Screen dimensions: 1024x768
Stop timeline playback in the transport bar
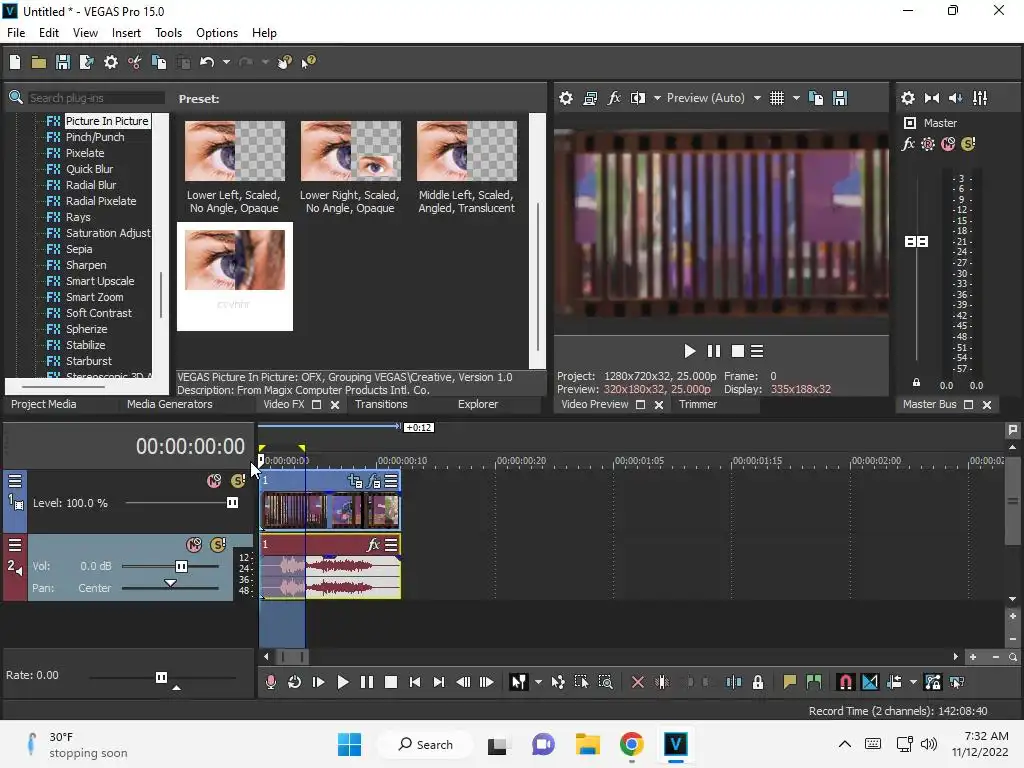click(x=391, y=682)
